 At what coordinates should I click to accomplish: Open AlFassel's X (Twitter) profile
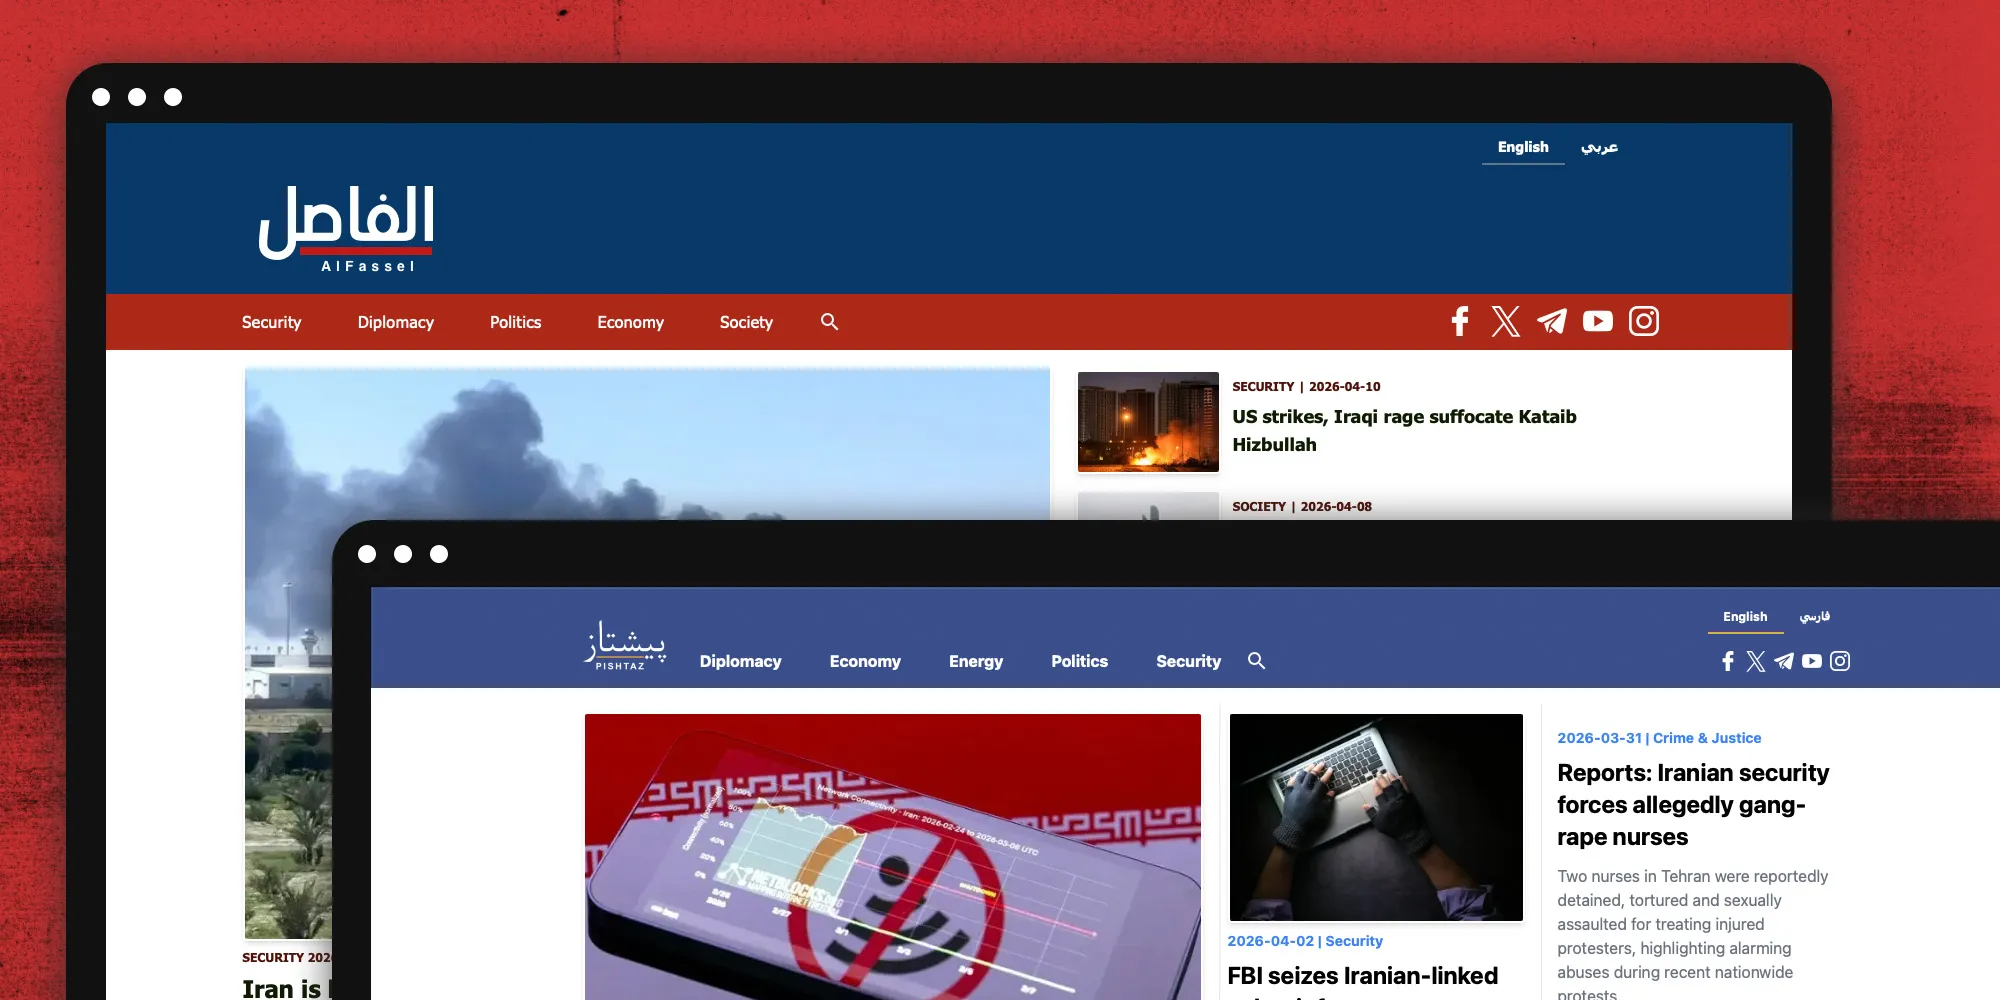click(1506, 322)
